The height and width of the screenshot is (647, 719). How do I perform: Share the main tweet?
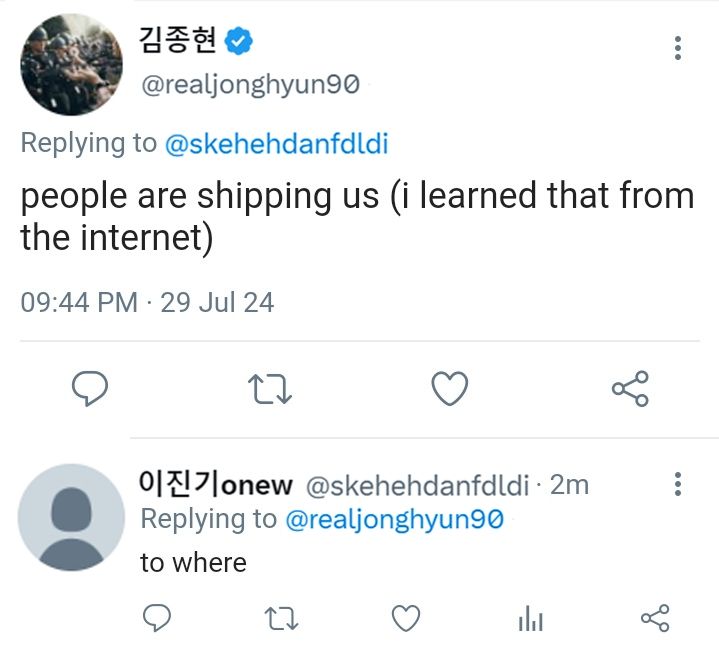[630, 388]
